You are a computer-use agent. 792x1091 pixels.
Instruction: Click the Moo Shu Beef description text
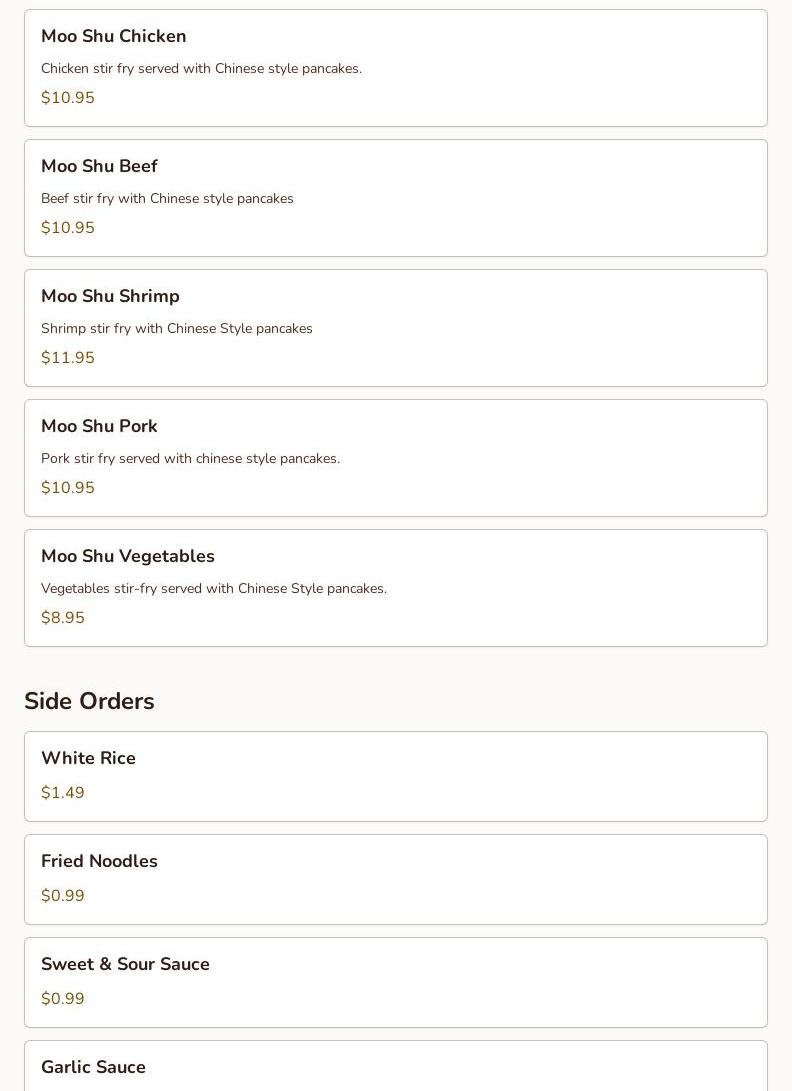(167, 199)
